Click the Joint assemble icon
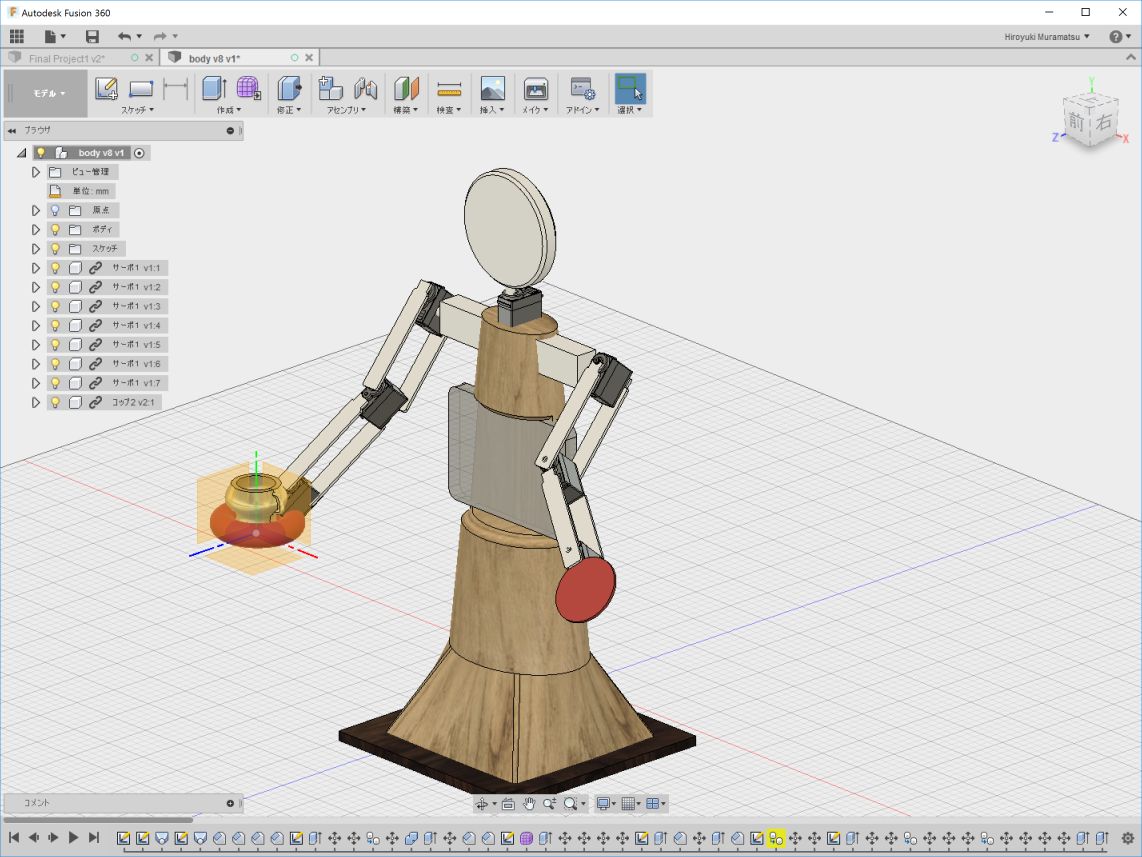The height and width of the screenshot is (857, 1142). click(366, 88)
